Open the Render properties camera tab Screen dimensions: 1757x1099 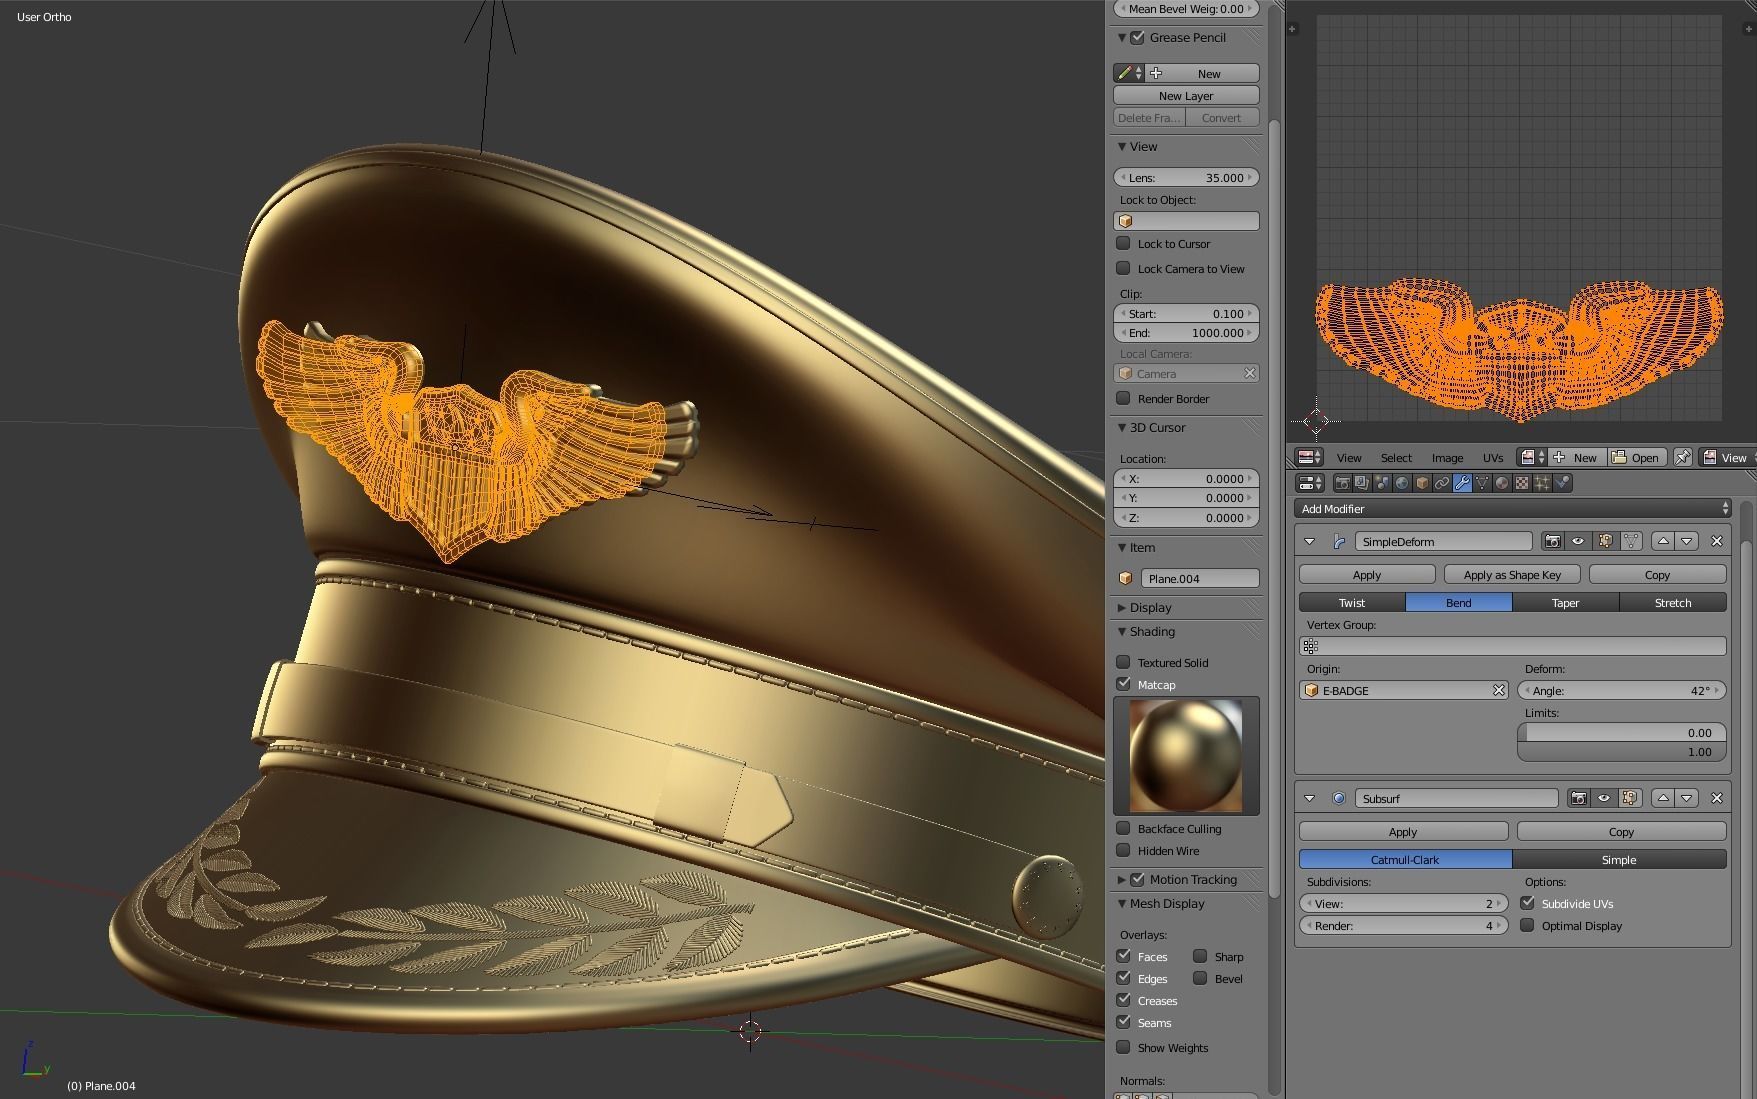pyautogui.click(x=1342, y=483)
